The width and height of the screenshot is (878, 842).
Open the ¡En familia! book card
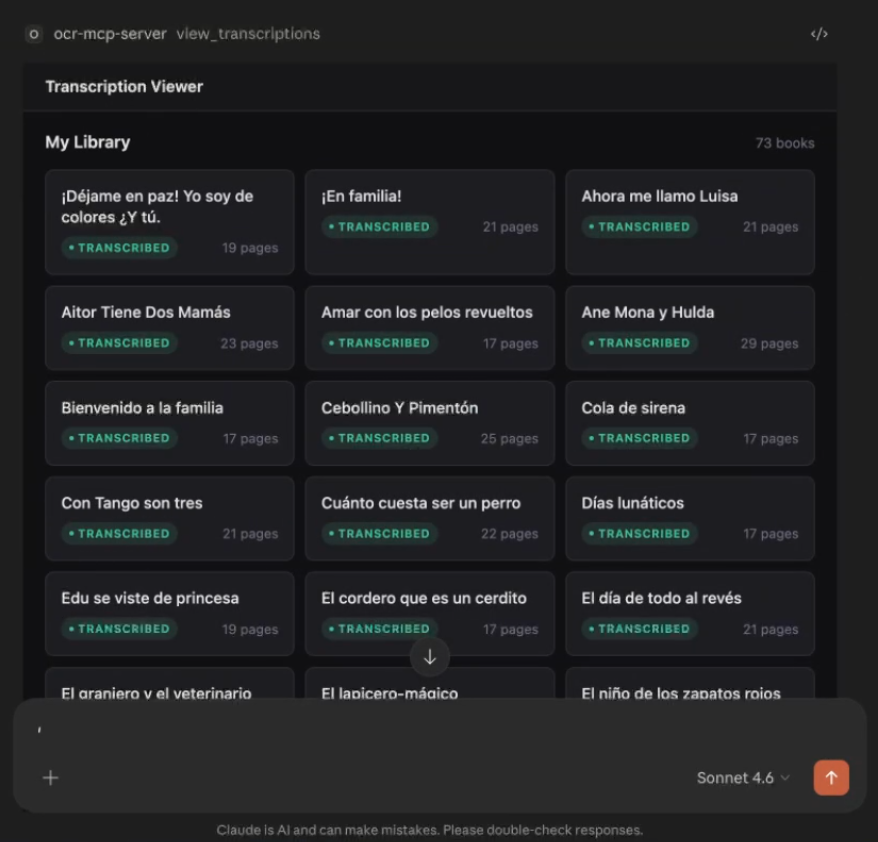click(x=429, y=222)
